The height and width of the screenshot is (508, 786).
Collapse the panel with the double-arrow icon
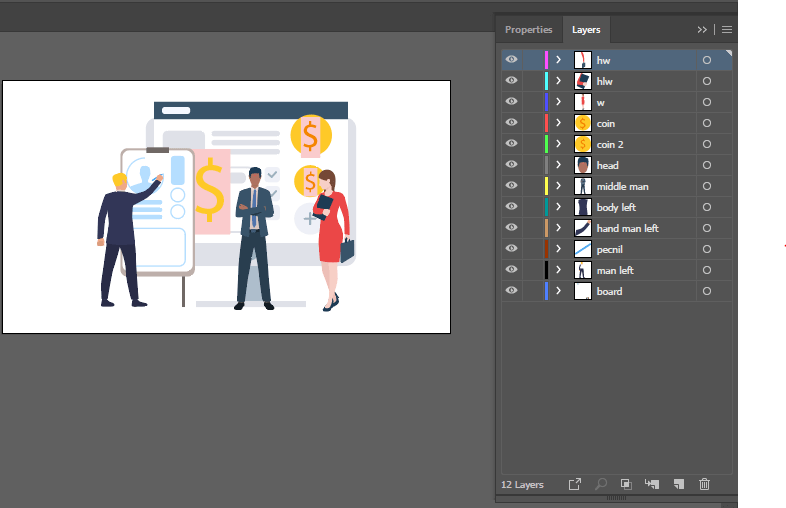[702, 30]
